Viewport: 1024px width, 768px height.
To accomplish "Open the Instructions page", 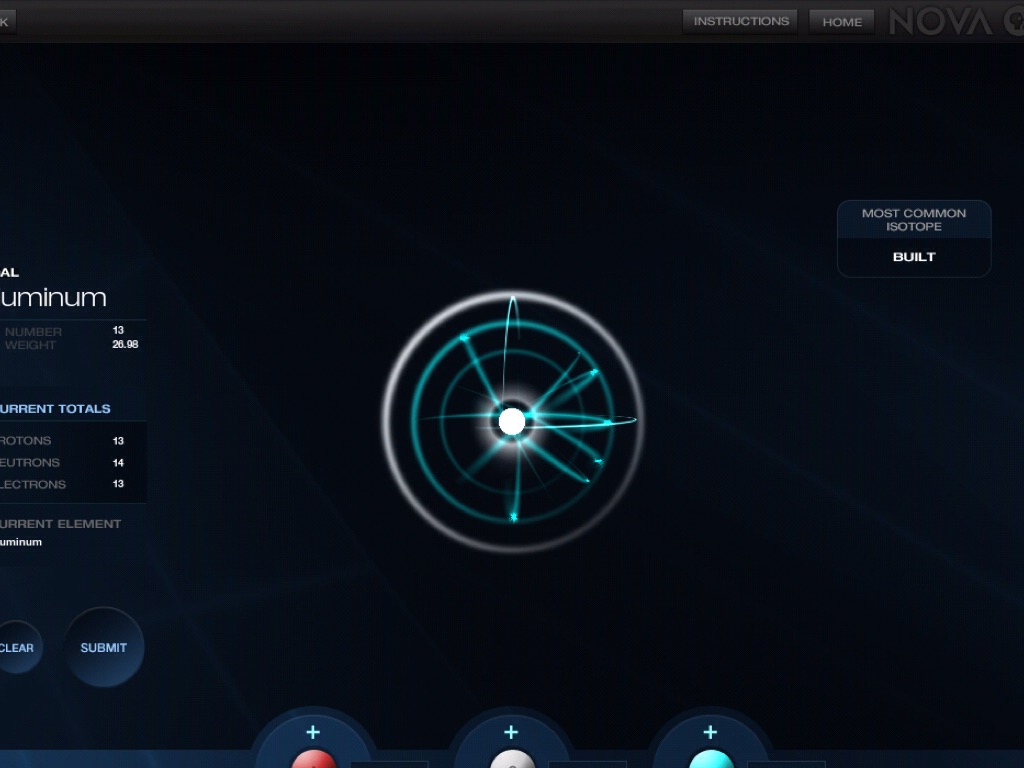I will 740,21.
